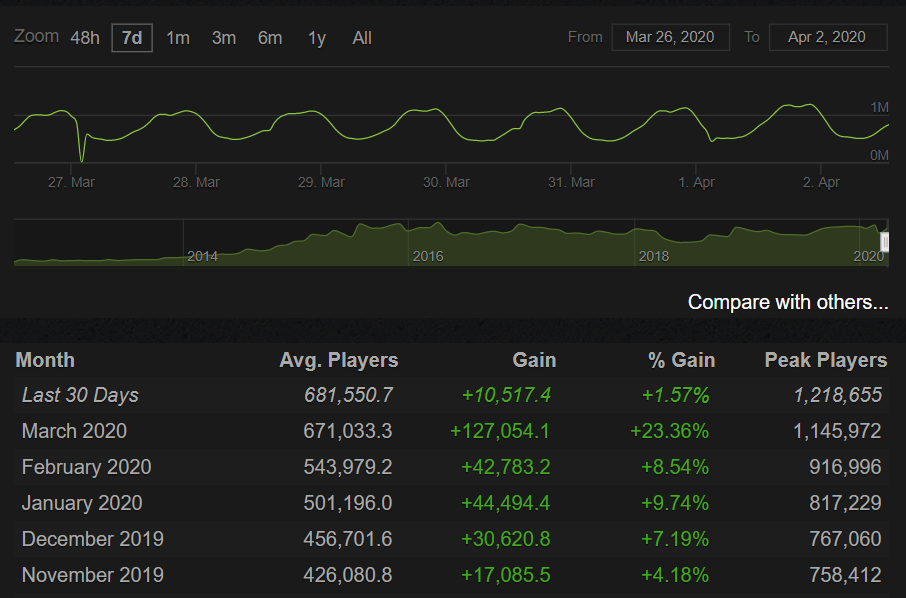The width and height of the screenshot is (906, 598).
Task: Select the 6m zoom range
Action: pyautogui.click(x=269, y=37)
